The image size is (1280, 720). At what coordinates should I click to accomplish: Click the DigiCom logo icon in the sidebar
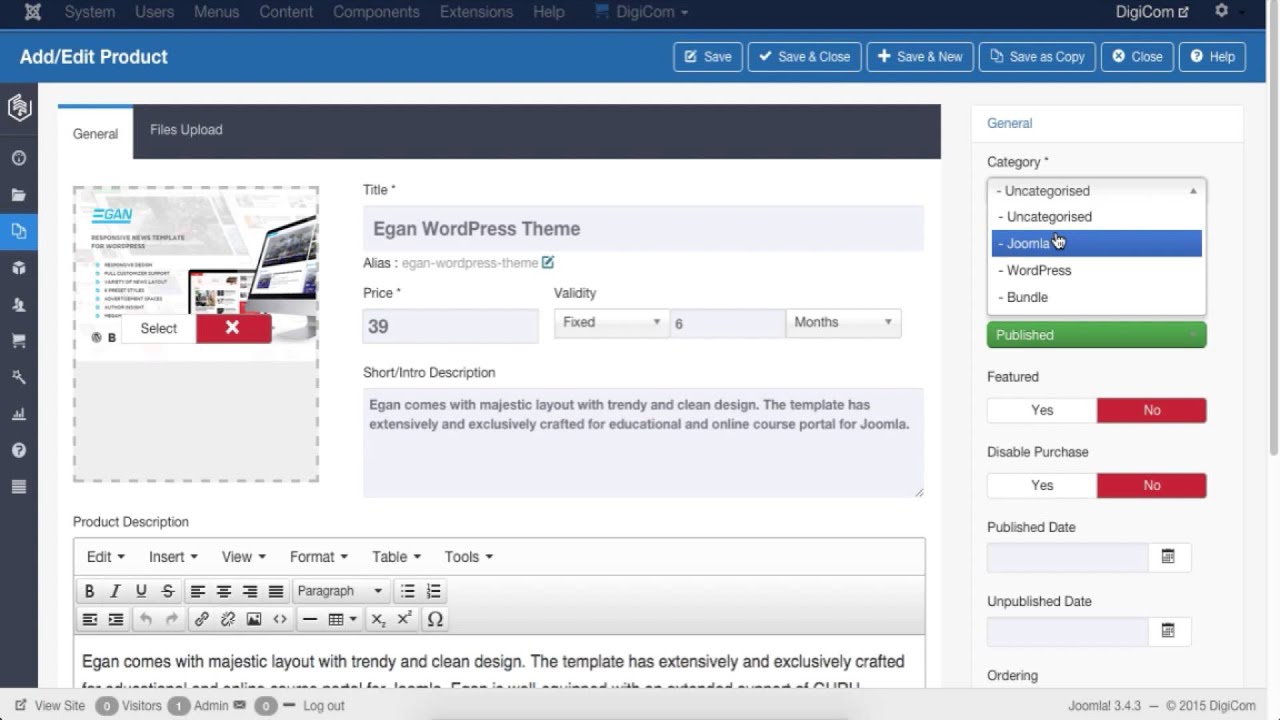pos(19,107)
